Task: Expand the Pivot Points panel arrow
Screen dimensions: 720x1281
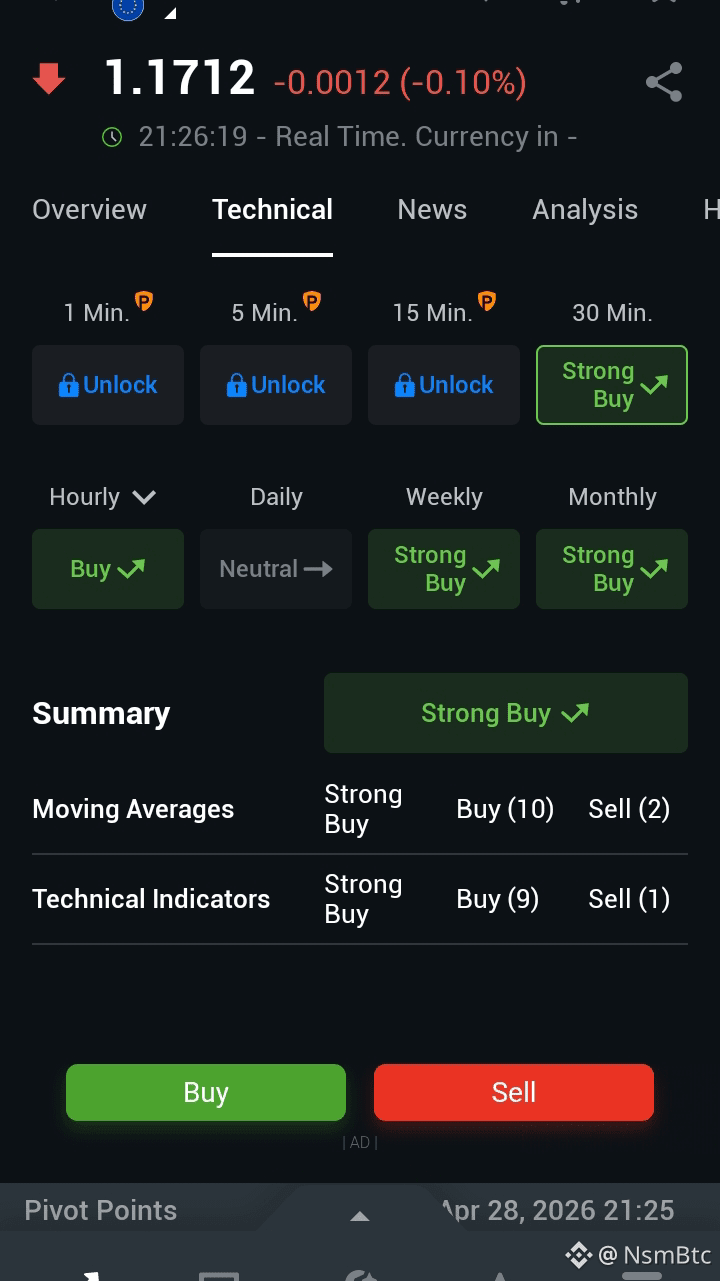Action: (360, 1216)
